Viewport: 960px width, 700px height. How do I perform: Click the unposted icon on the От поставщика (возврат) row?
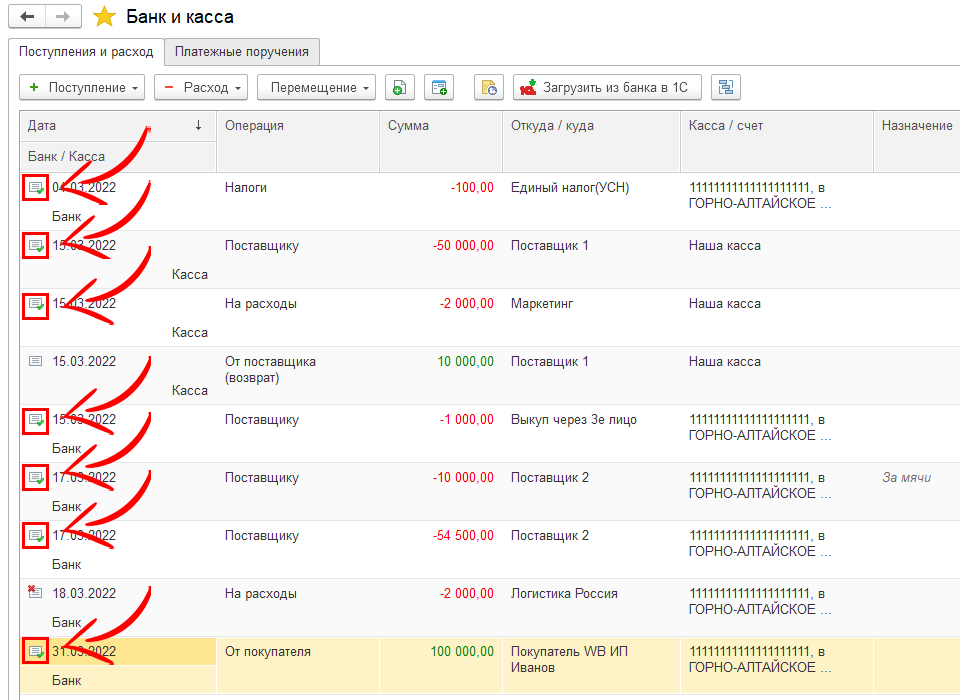point(36,362)
